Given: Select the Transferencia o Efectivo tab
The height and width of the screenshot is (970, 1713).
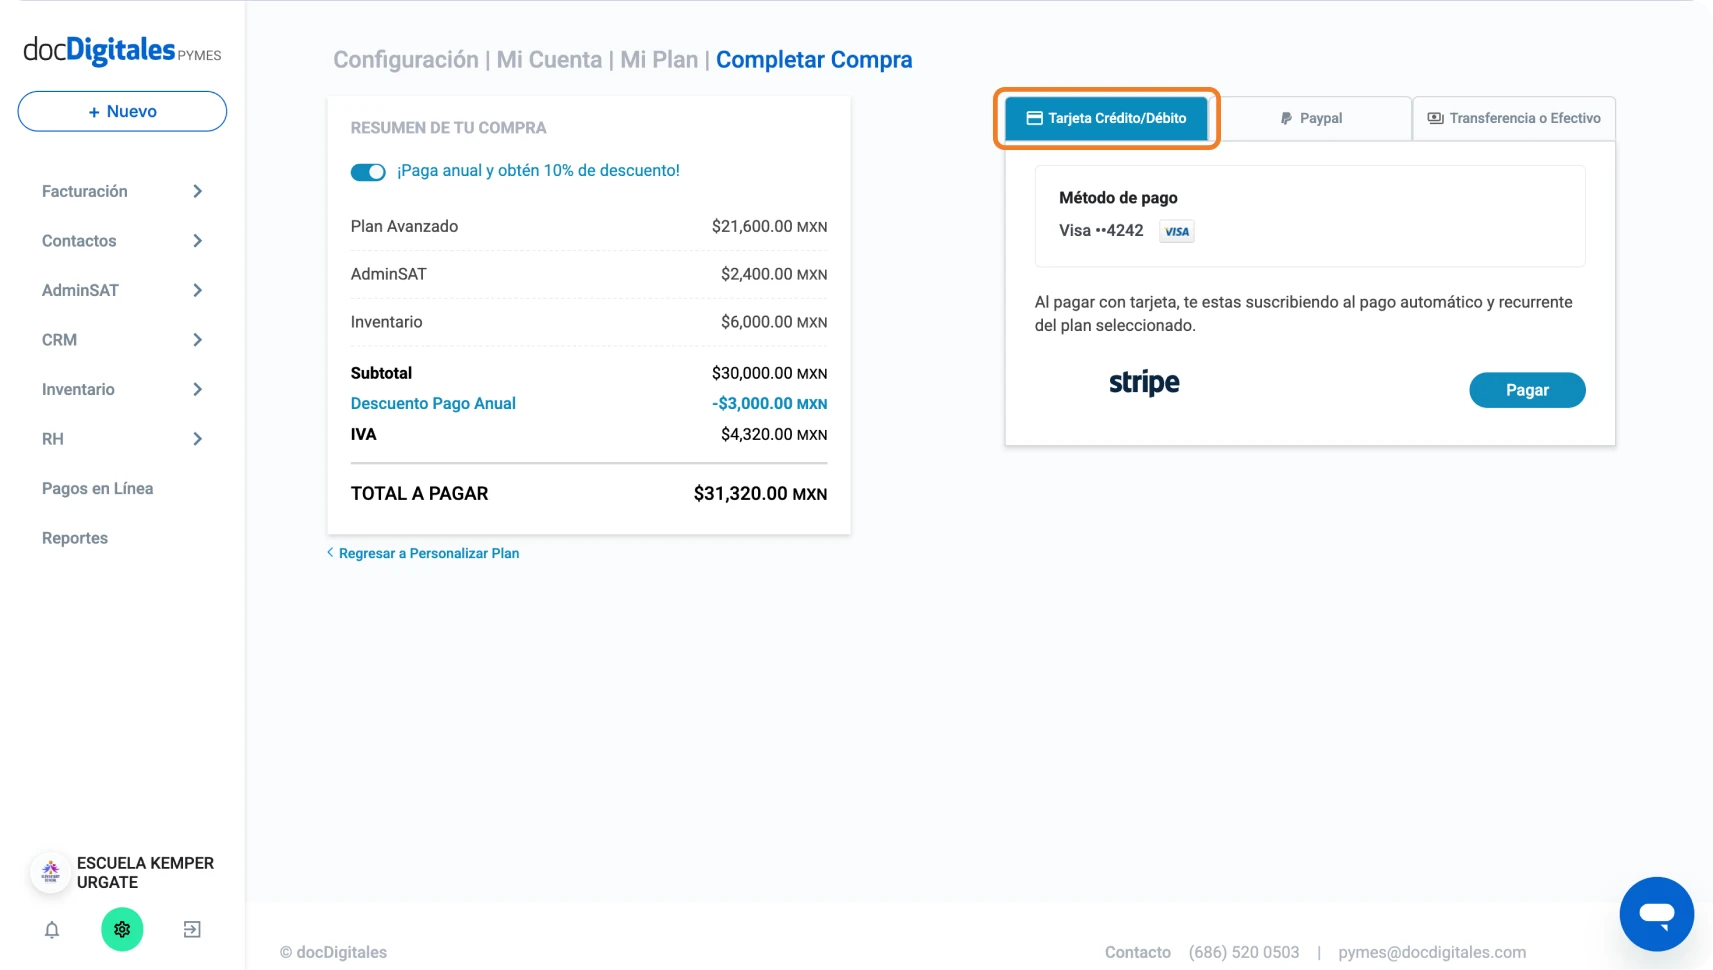Looking at the screenshot, I should click(1514, 118).
